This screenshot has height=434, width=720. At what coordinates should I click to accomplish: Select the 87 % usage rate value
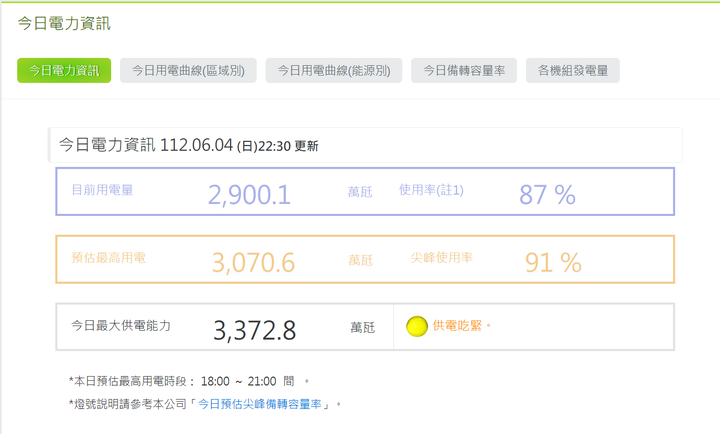(547, 195)
